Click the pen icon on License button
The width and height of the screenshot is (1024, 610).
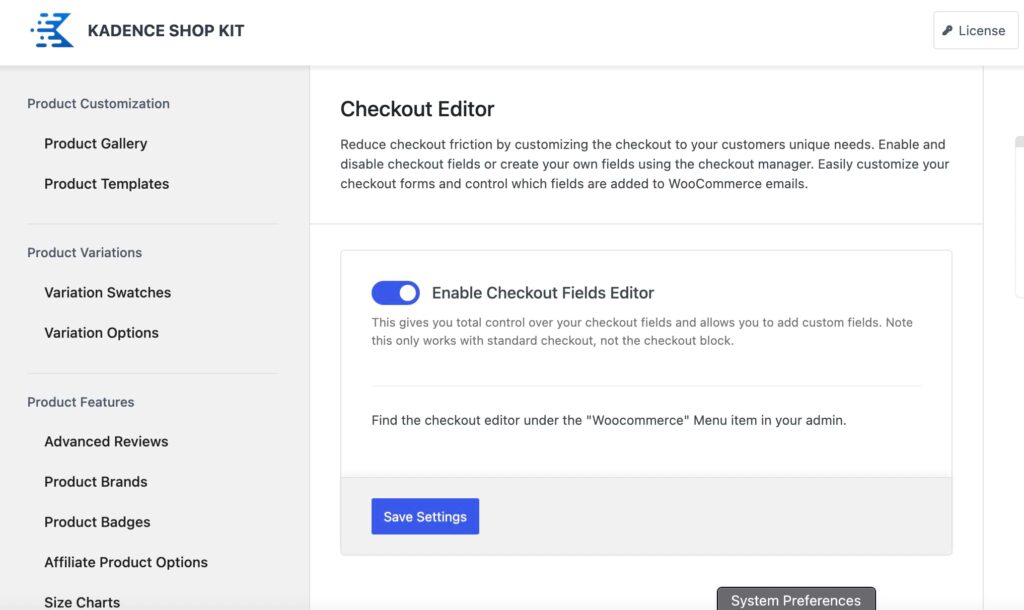(948, 30)
